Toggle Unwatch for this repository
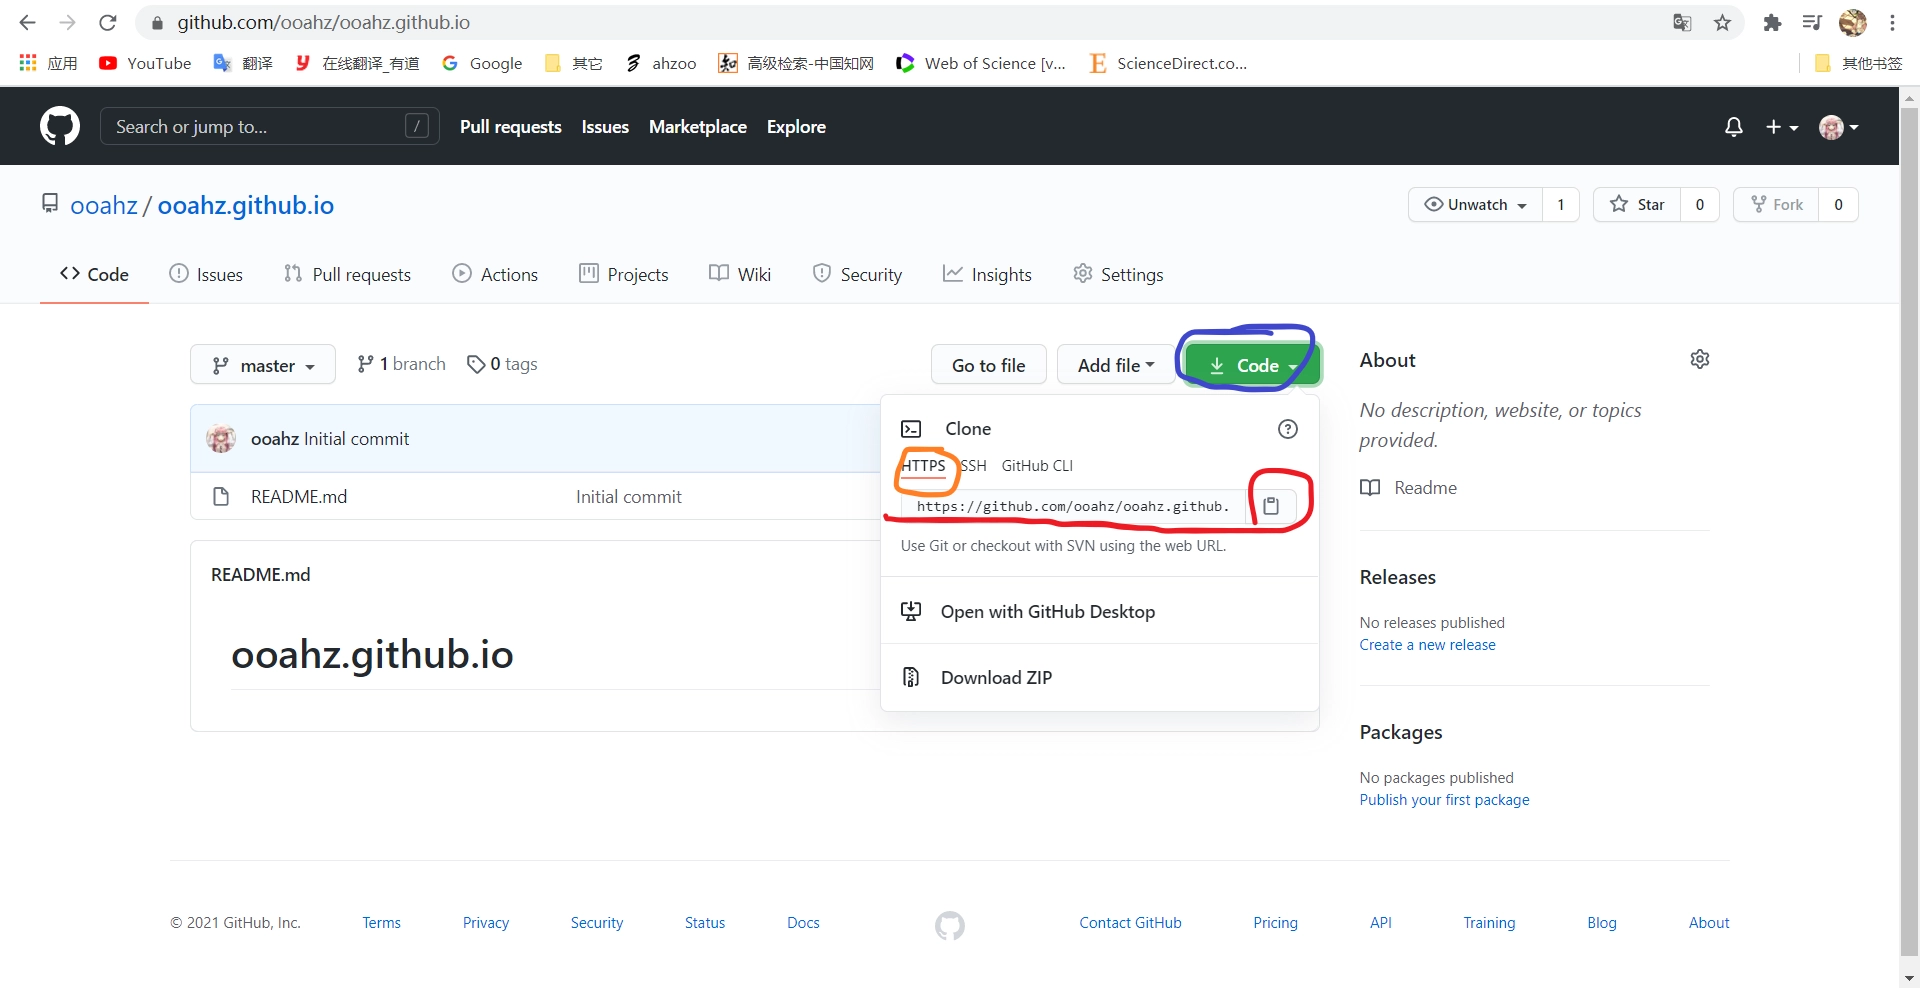This screenshot has width=1920, height=988. click(x=1475, y=205)
